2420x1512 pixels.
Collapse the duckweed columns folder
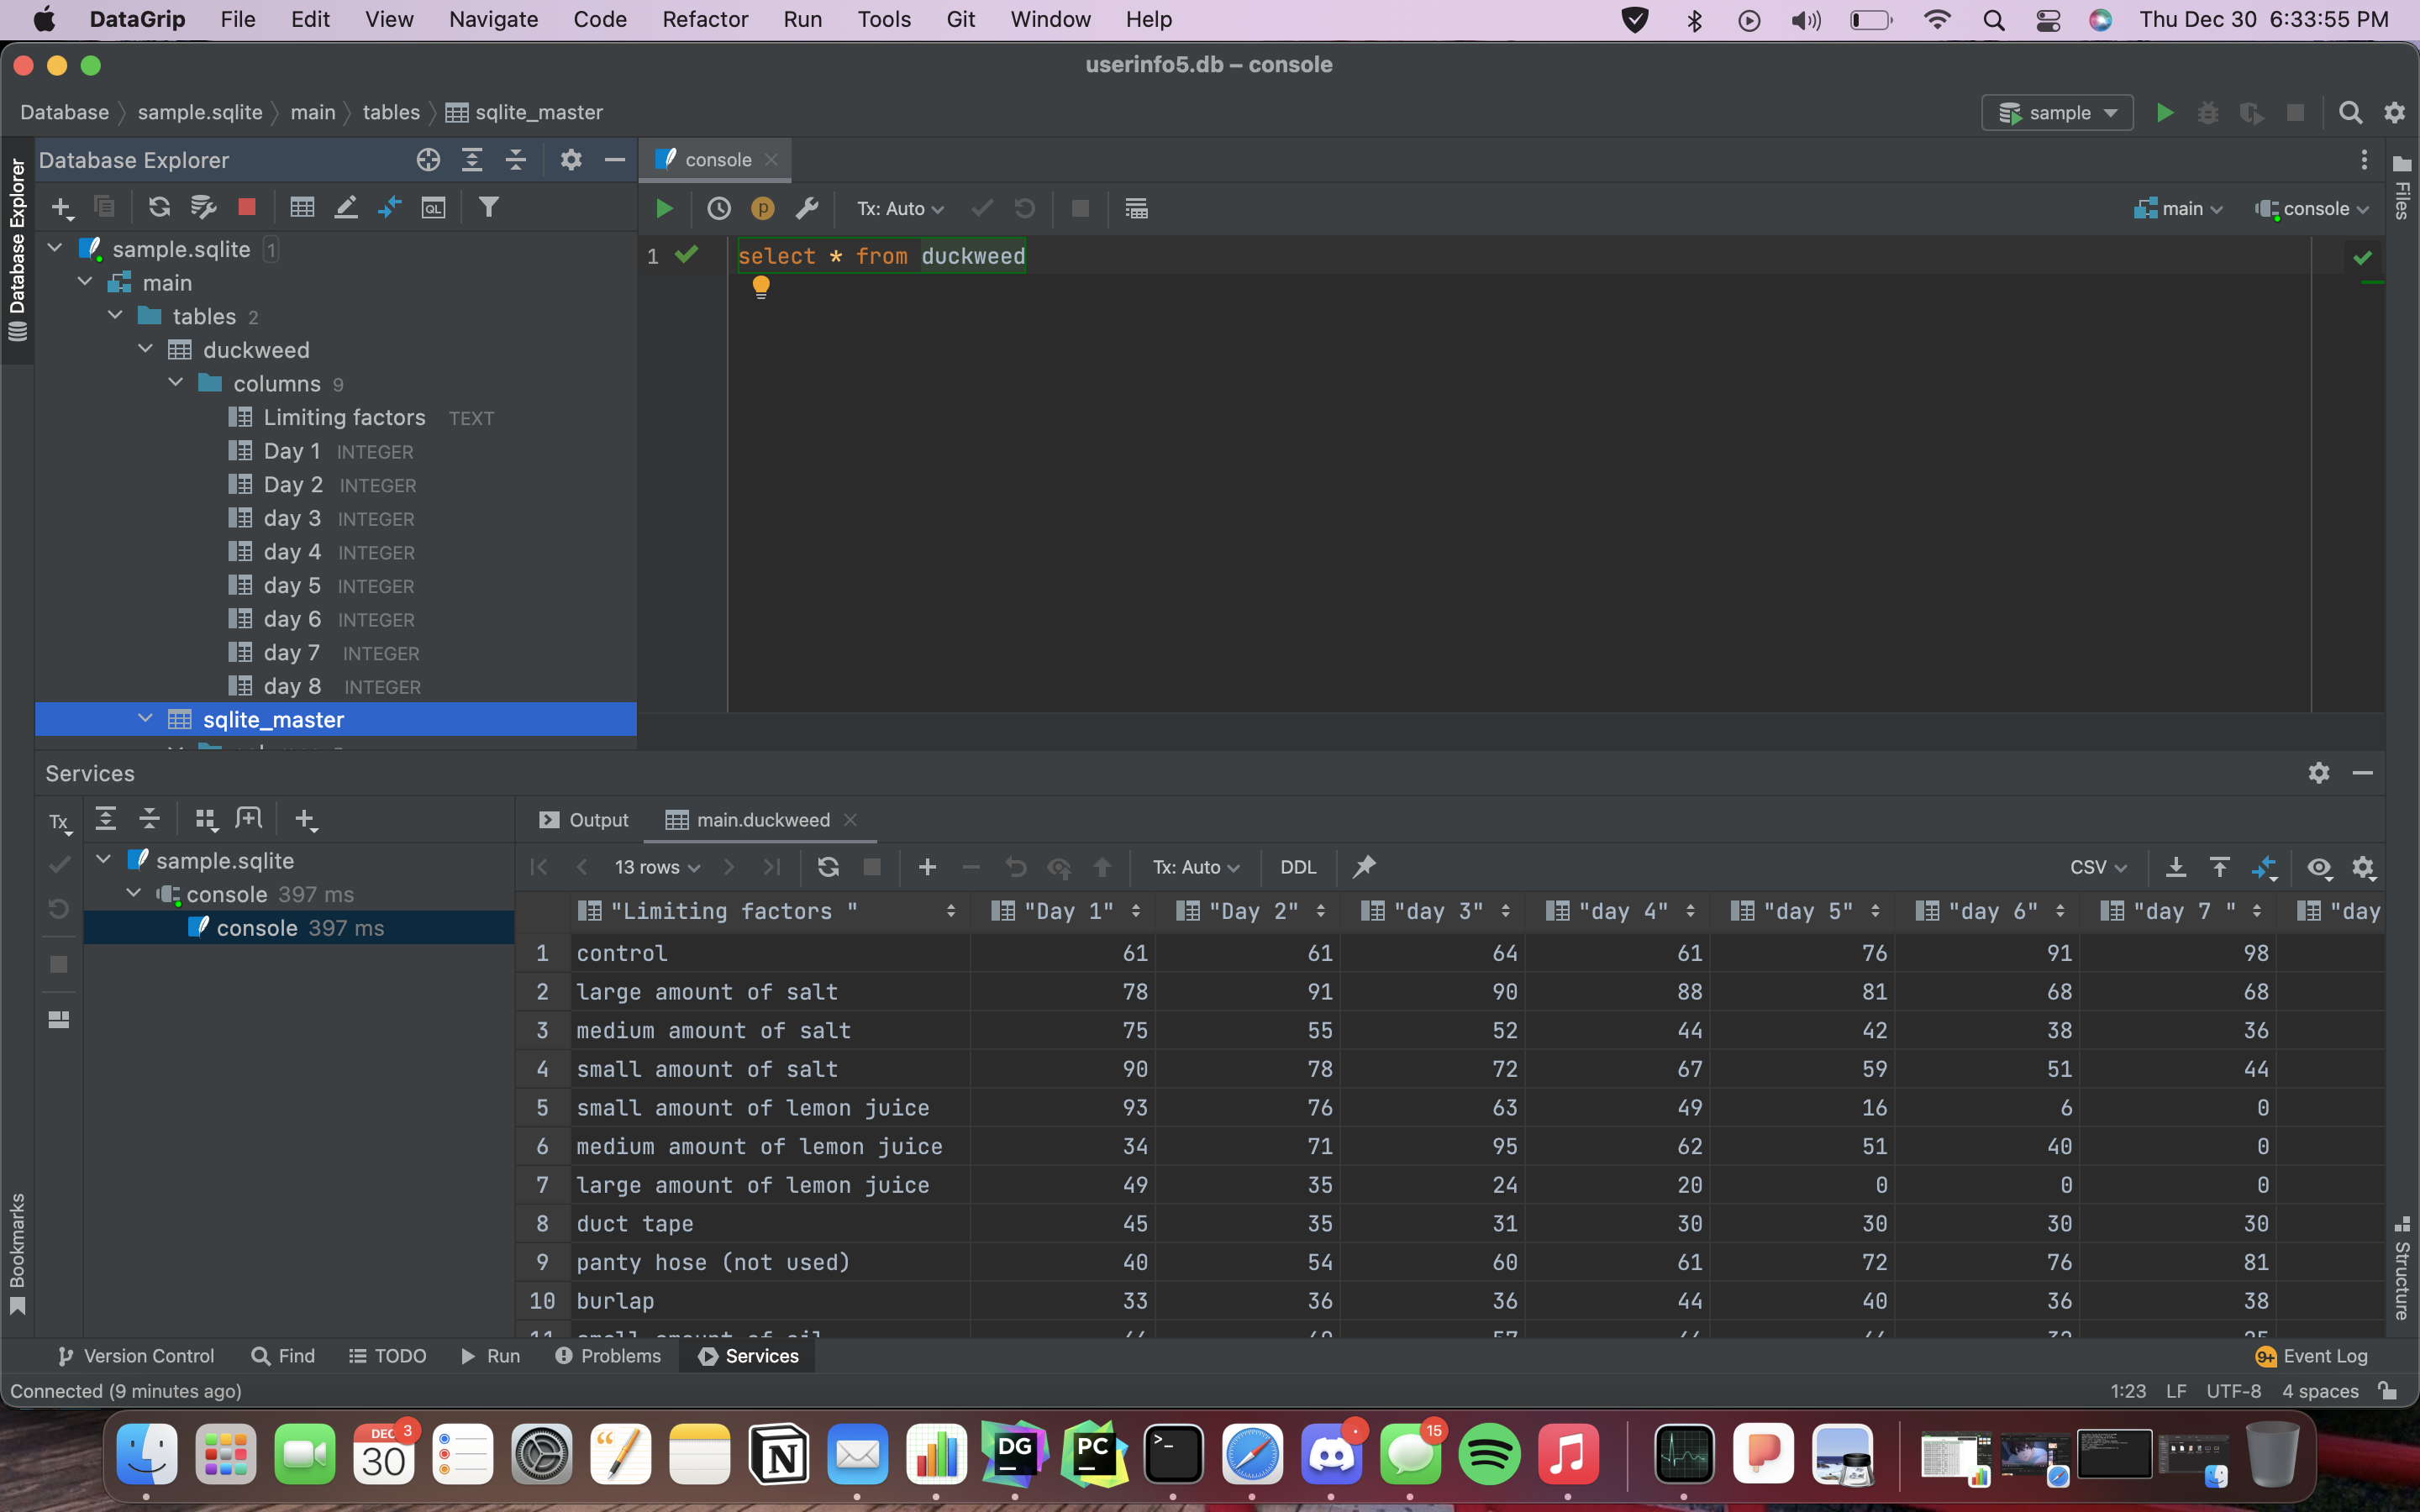pyautogui.click(x=176, y=382)
